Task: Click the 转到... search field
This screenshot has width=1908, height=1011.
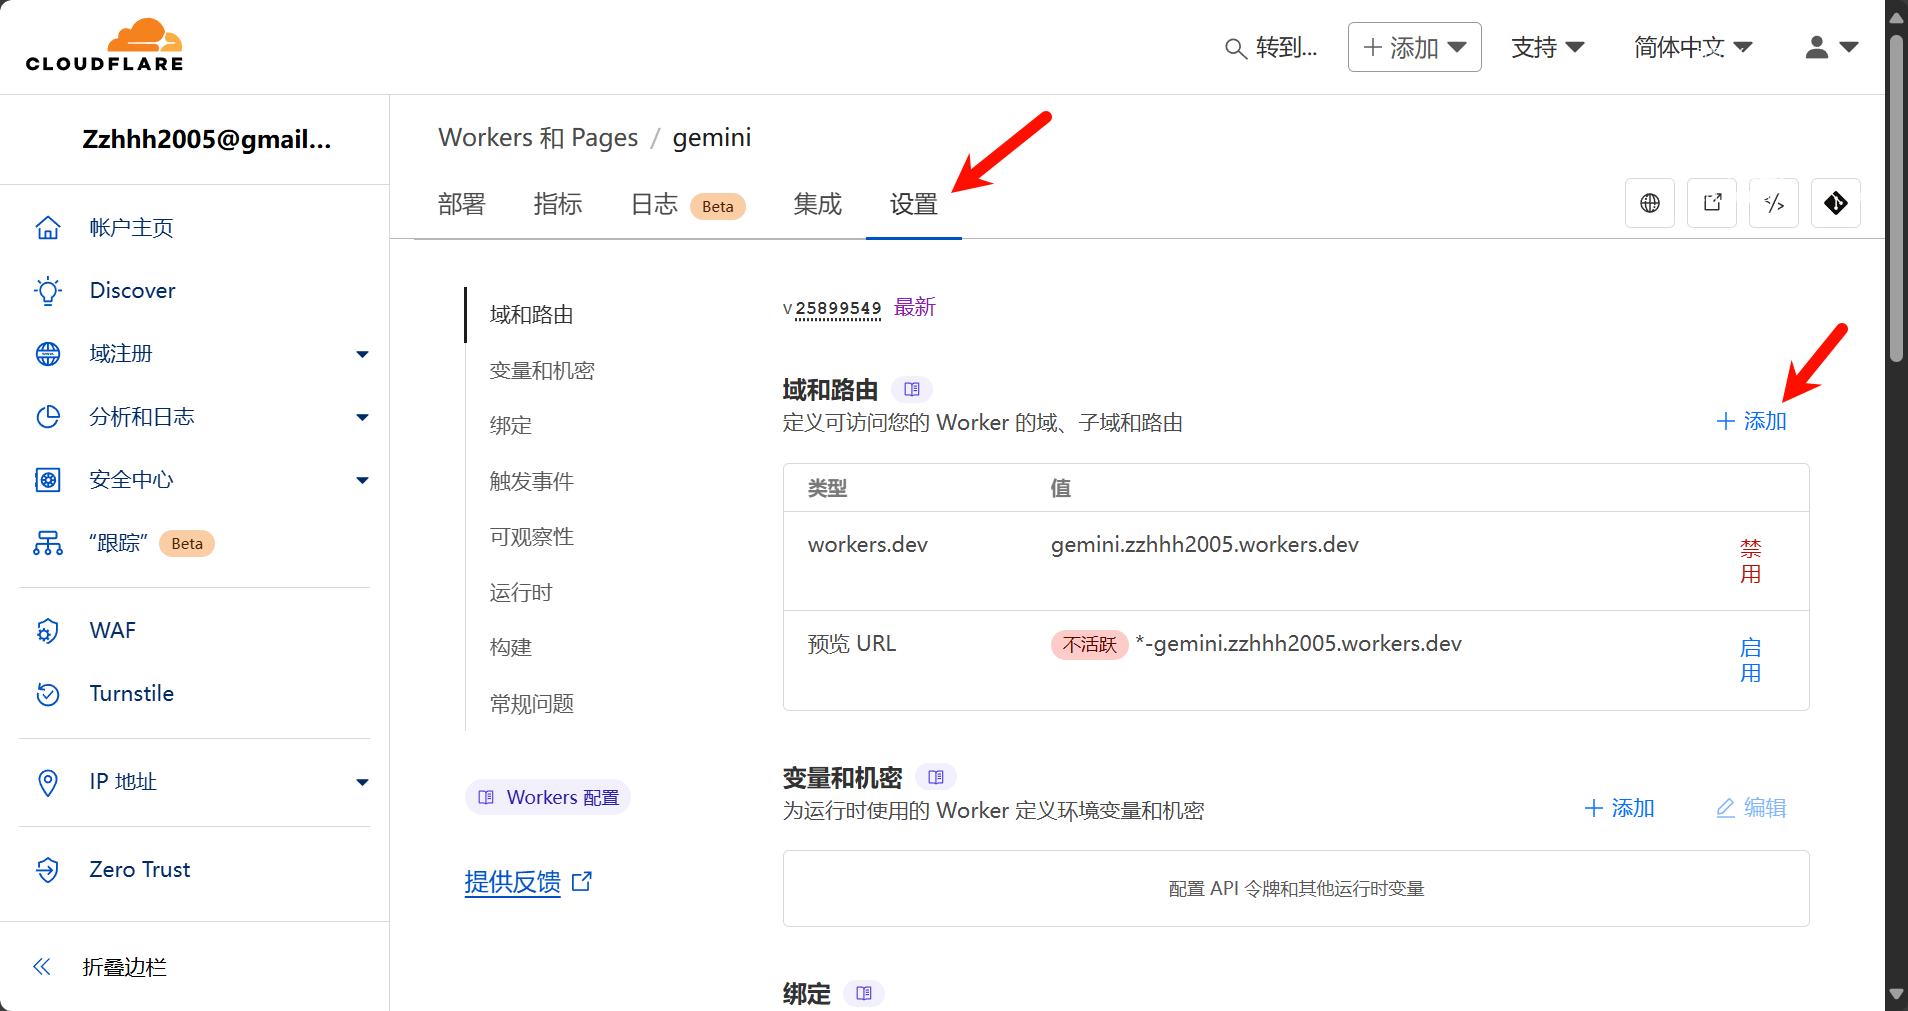Action: point(1286,47)
